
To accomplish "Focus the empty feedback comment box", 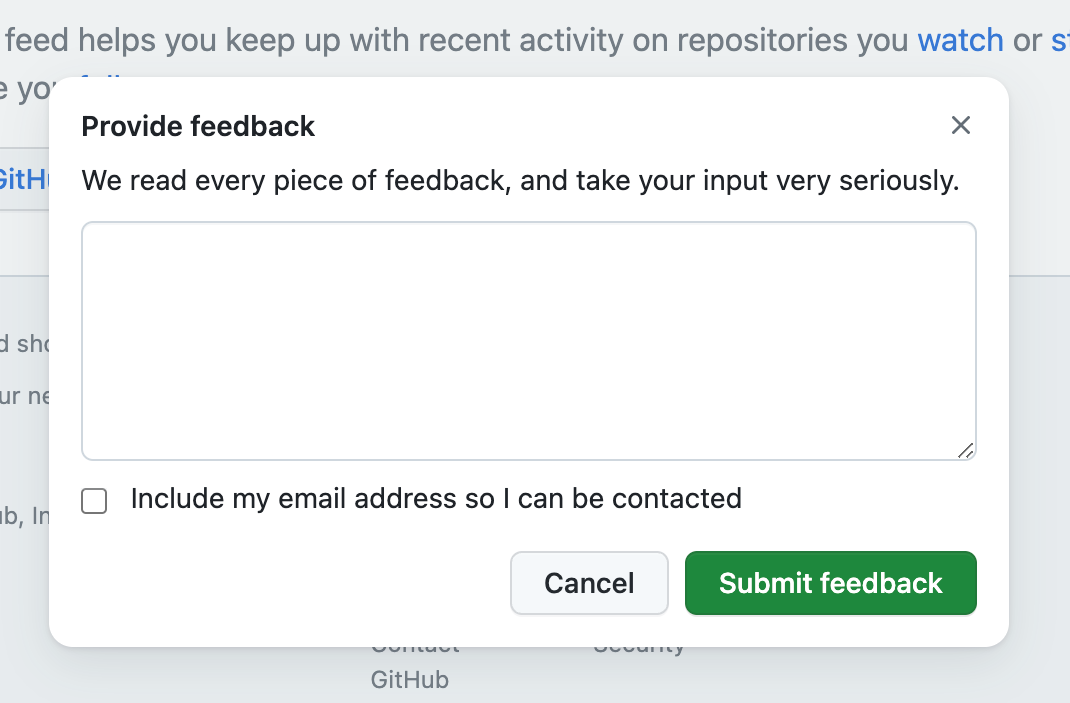I will (529, 340).
